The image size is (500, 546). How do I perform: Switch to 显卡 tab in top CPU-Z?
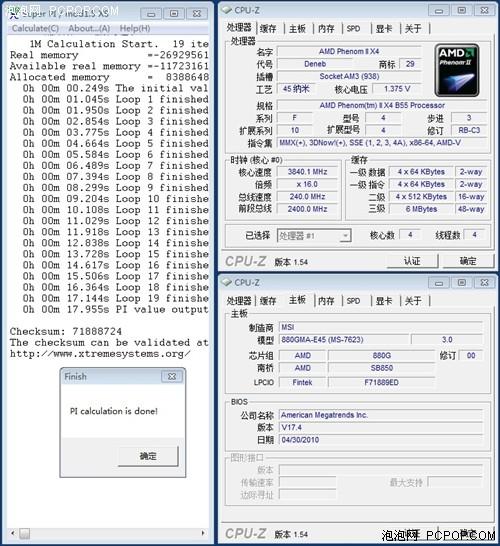coord(384,29)
